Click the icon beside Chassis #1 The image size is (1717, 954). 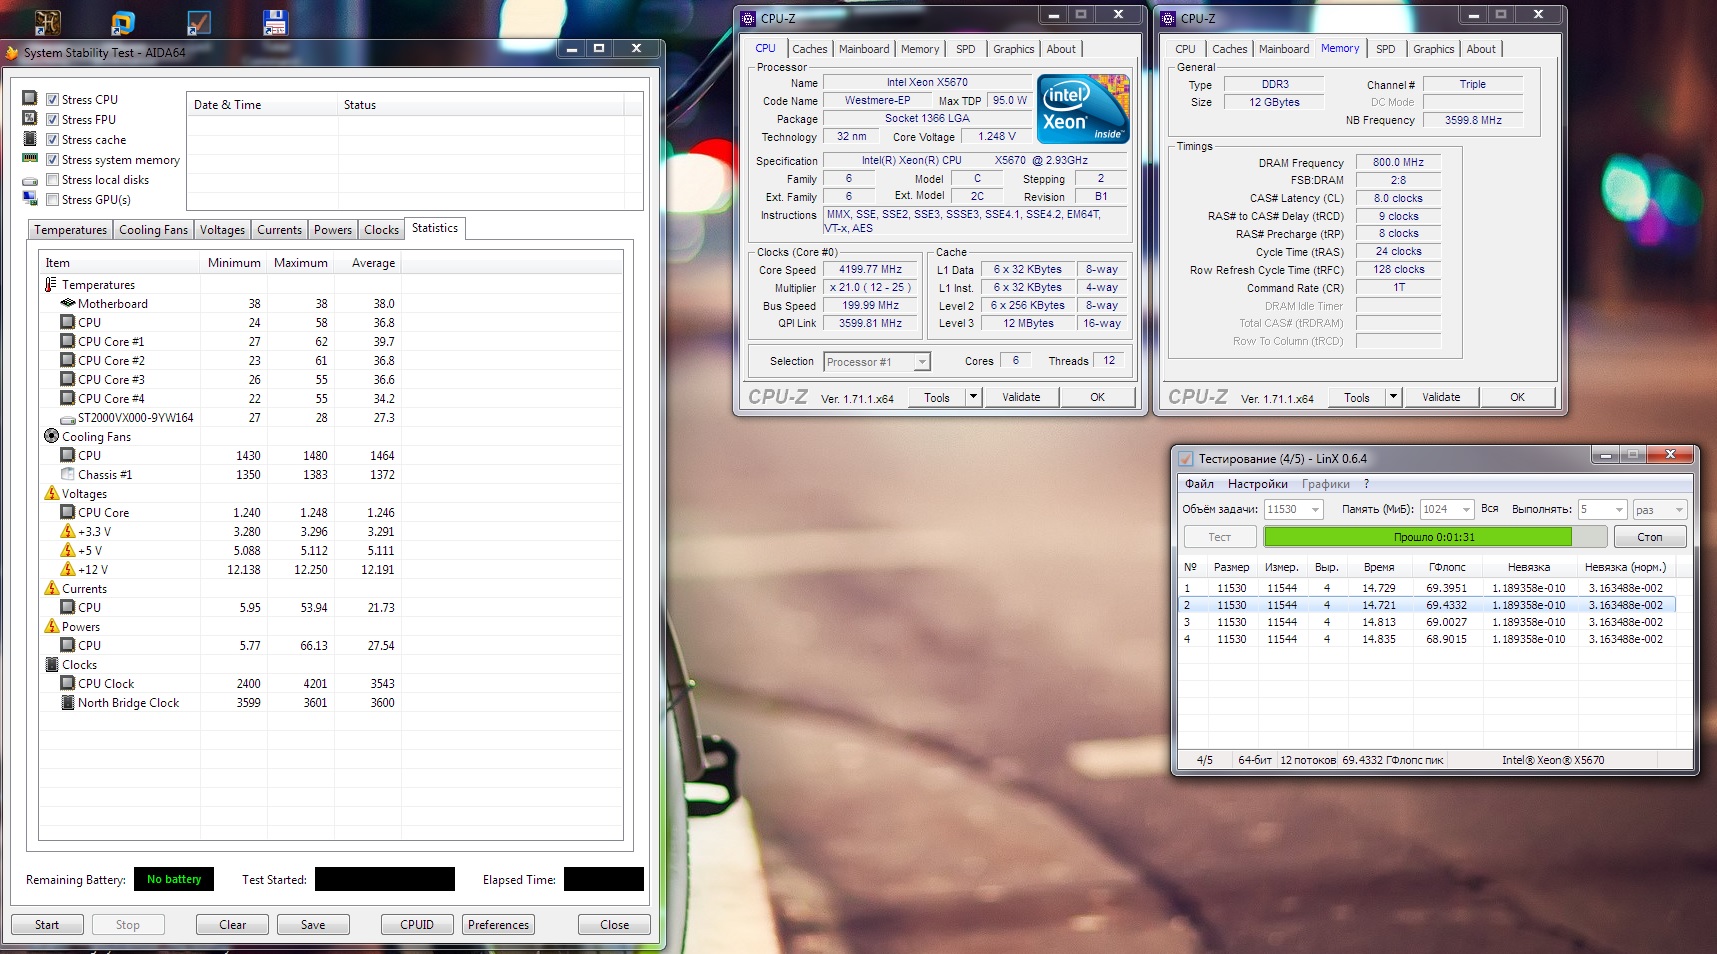pos(68,474)
